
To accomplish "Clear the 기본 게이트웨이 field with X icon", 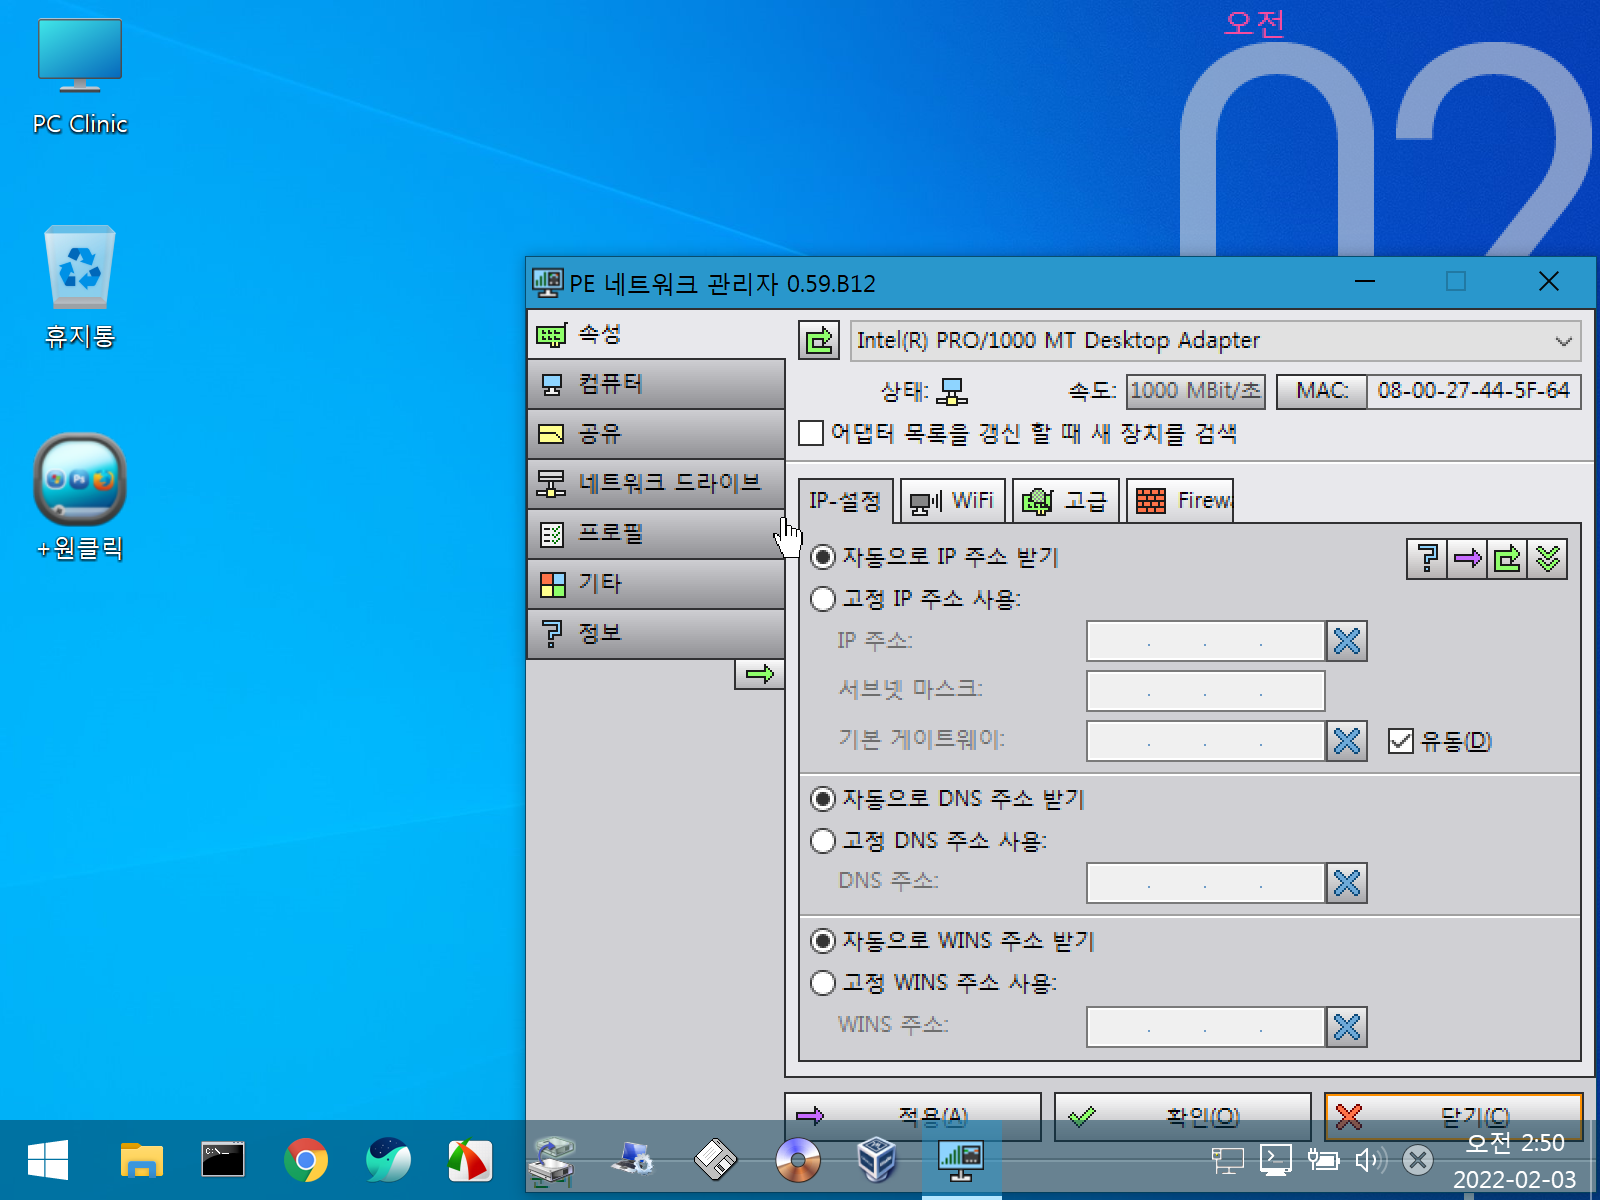I will click(1347, 741).
